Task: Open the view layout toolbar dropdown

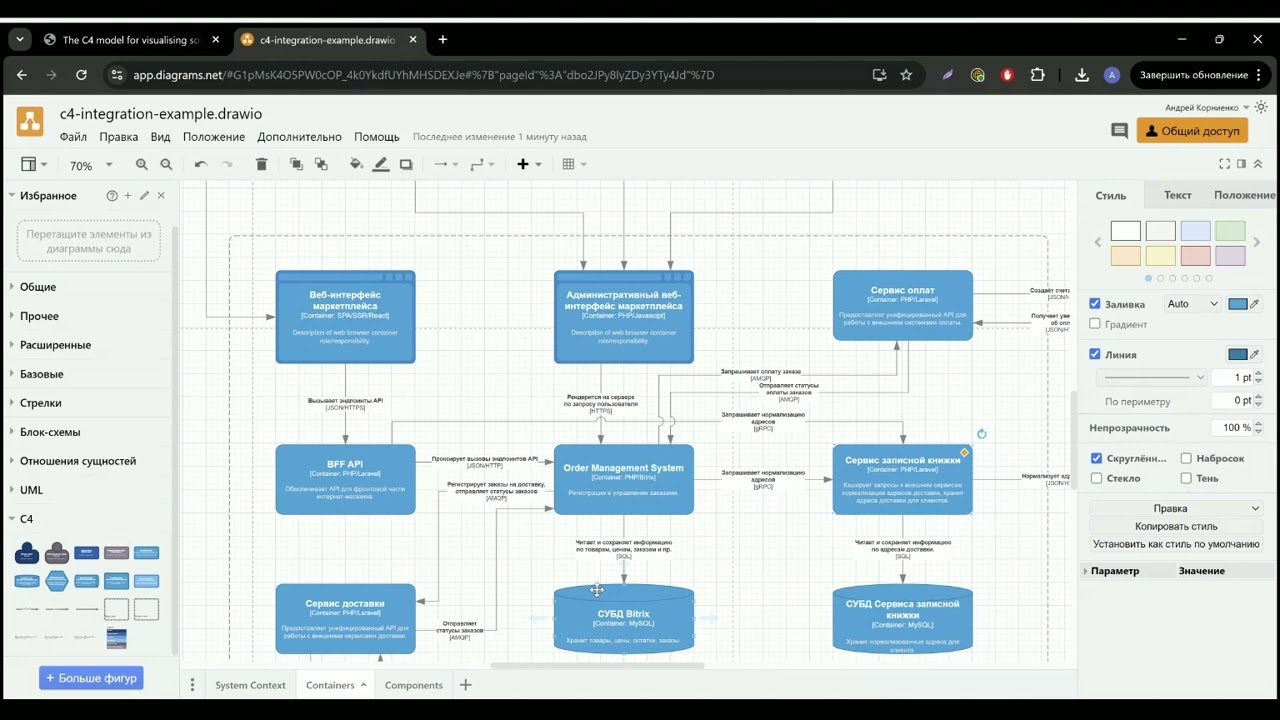Action: (x=34, y=165)
